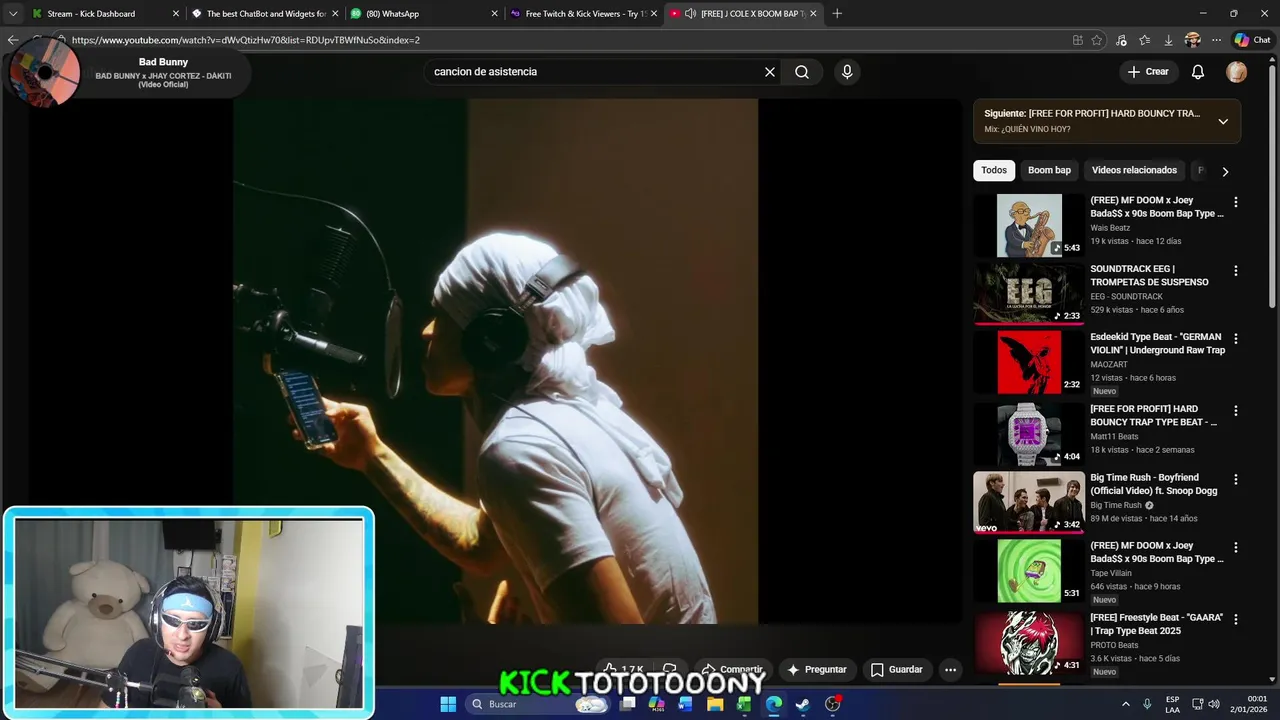Open the SOUNDTRACK EEG trumpets video title
Screen dimensions: 1280x720
click(x=1149, y=275)
